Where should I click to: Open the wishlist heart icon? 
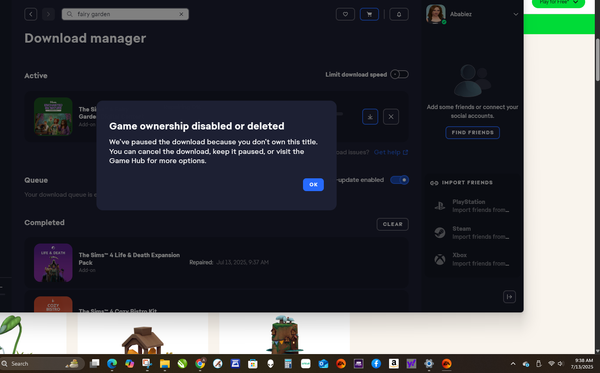(345, 14)
